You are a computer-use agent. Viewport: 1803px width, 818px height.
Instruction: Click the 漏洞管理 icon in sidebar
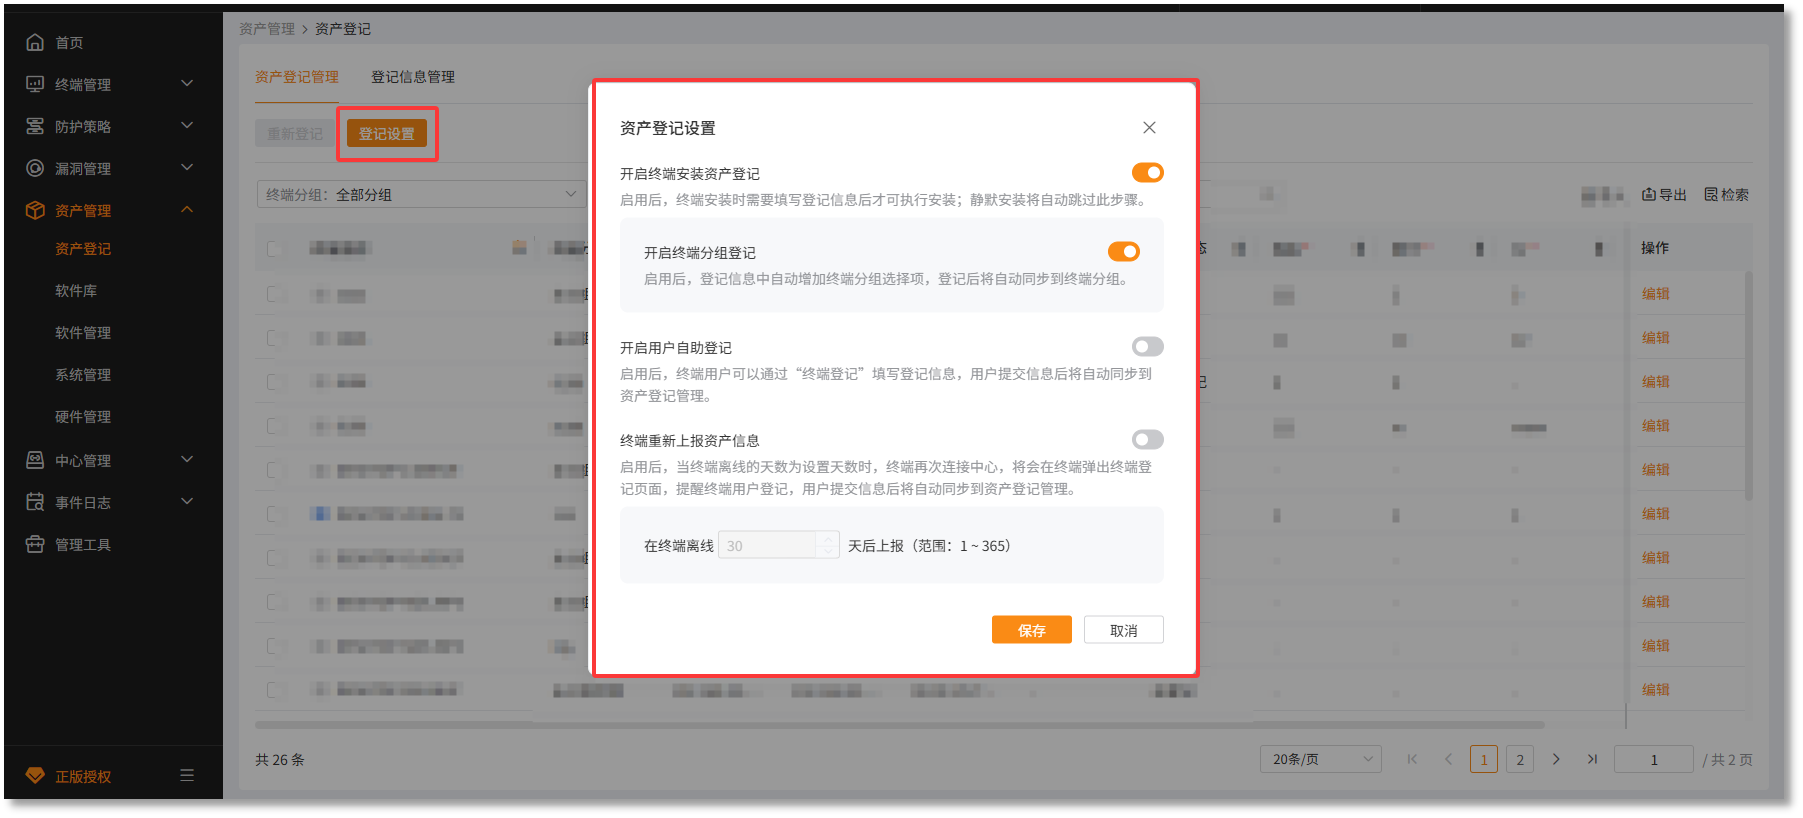tap(35, 168)
